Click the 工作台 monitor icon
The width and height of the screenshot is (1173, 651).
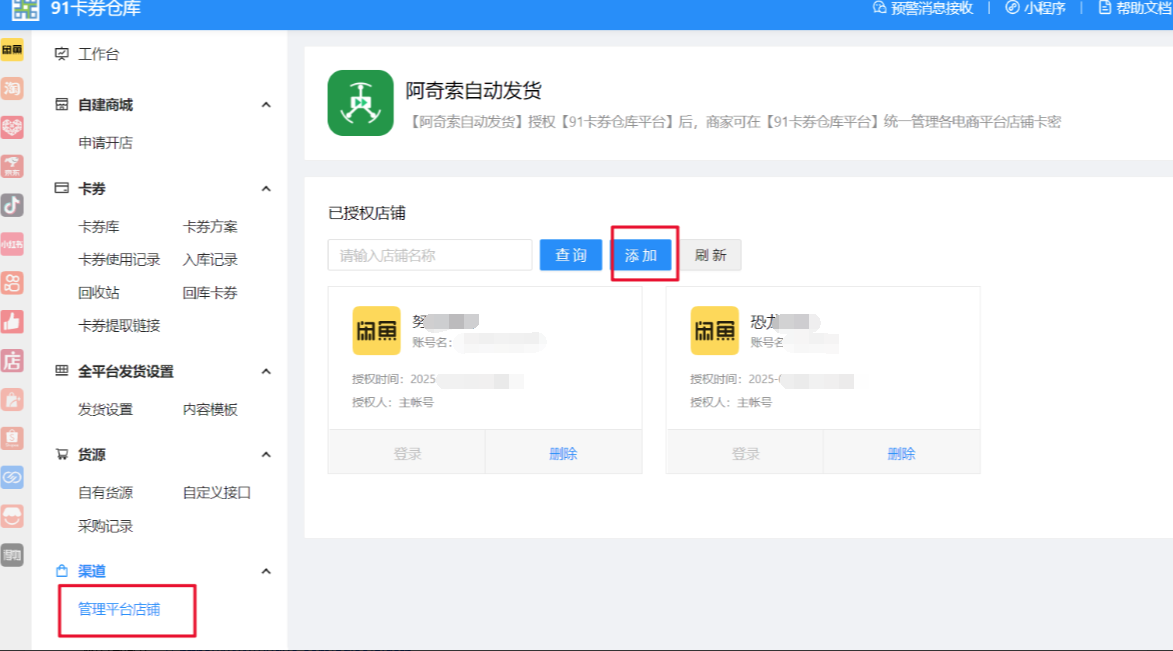pos(62,54)
